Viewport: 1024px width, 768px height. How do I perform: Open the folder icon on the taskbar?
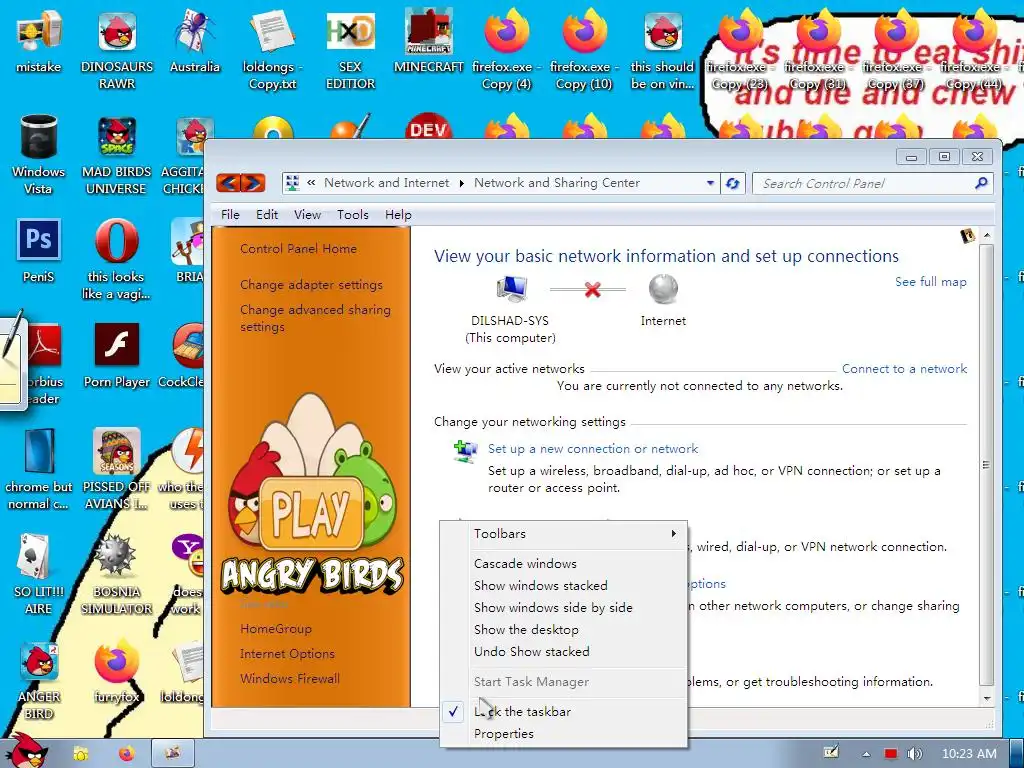pyautogui.click(x=81, y=754)
